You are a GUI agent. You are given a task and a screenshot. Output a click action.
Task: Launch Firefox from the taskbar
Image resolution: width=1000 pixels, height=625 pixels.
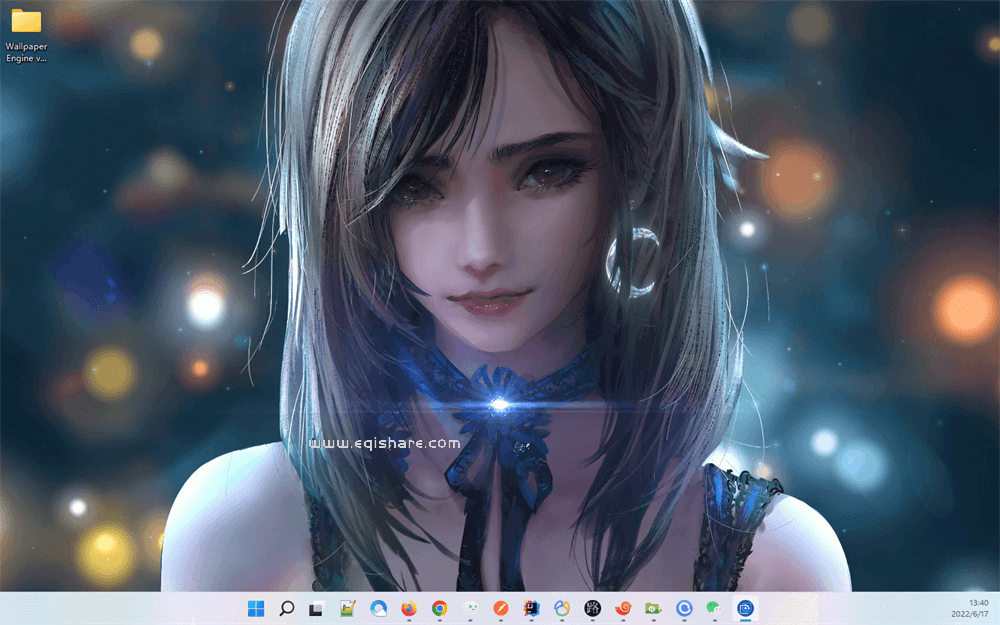[407, 608]
